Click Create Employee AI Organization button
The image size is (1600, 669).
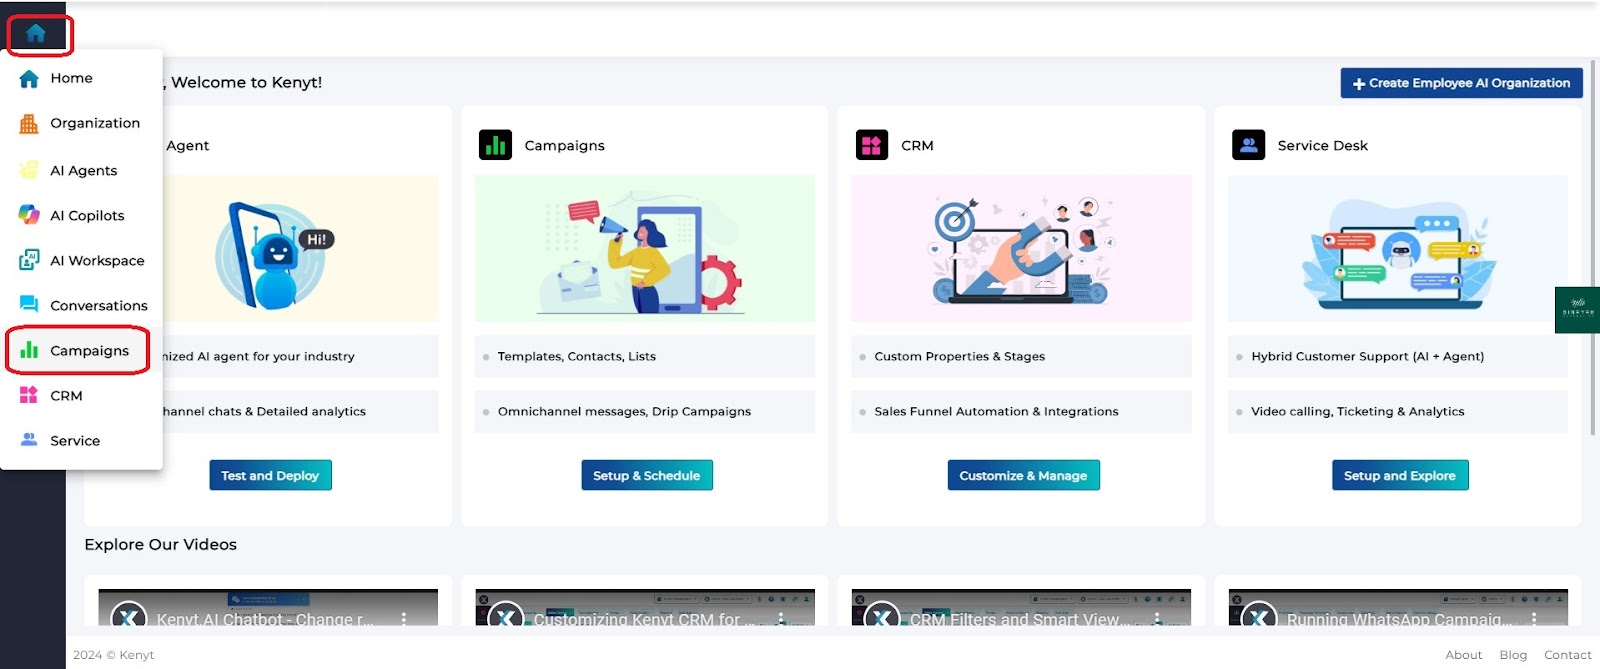coord(1461,83)
